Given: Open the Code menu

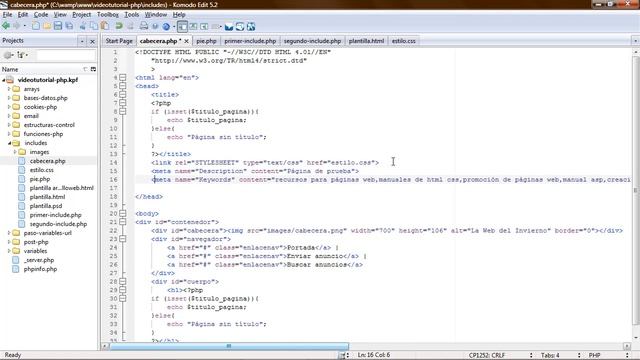Looking at the screenshot, I should click(41, 14).
